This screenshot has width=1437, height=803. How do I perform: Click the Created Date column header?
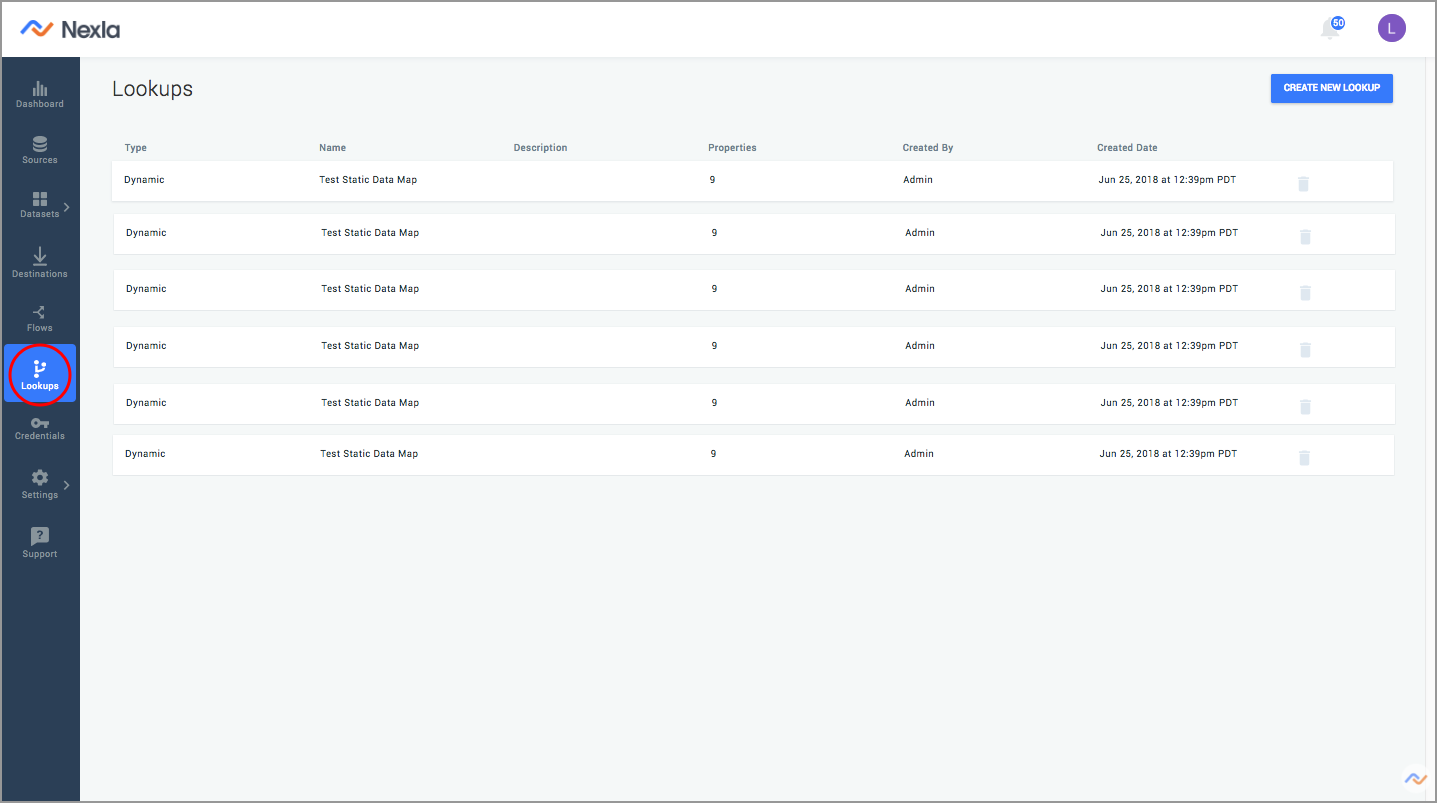pyautogui.click(x=1127, y=148)
